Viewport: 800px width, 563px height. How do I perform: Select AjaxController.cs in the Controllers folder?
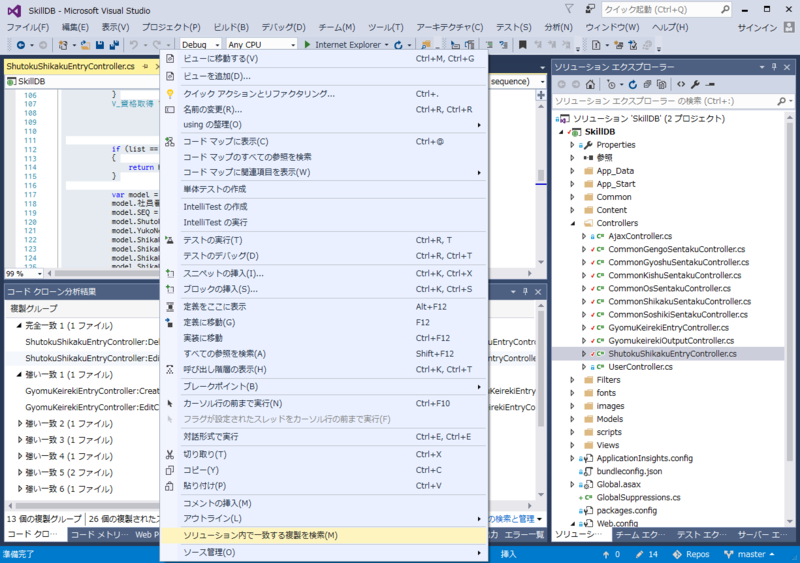pos(640,236)
